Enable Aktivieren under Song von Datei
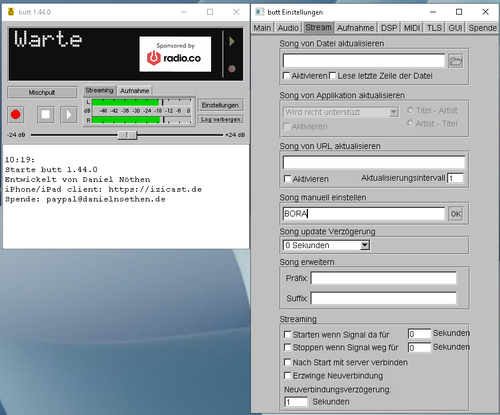The width and height of the screenshot is (500, 415). tap(286, 76)
